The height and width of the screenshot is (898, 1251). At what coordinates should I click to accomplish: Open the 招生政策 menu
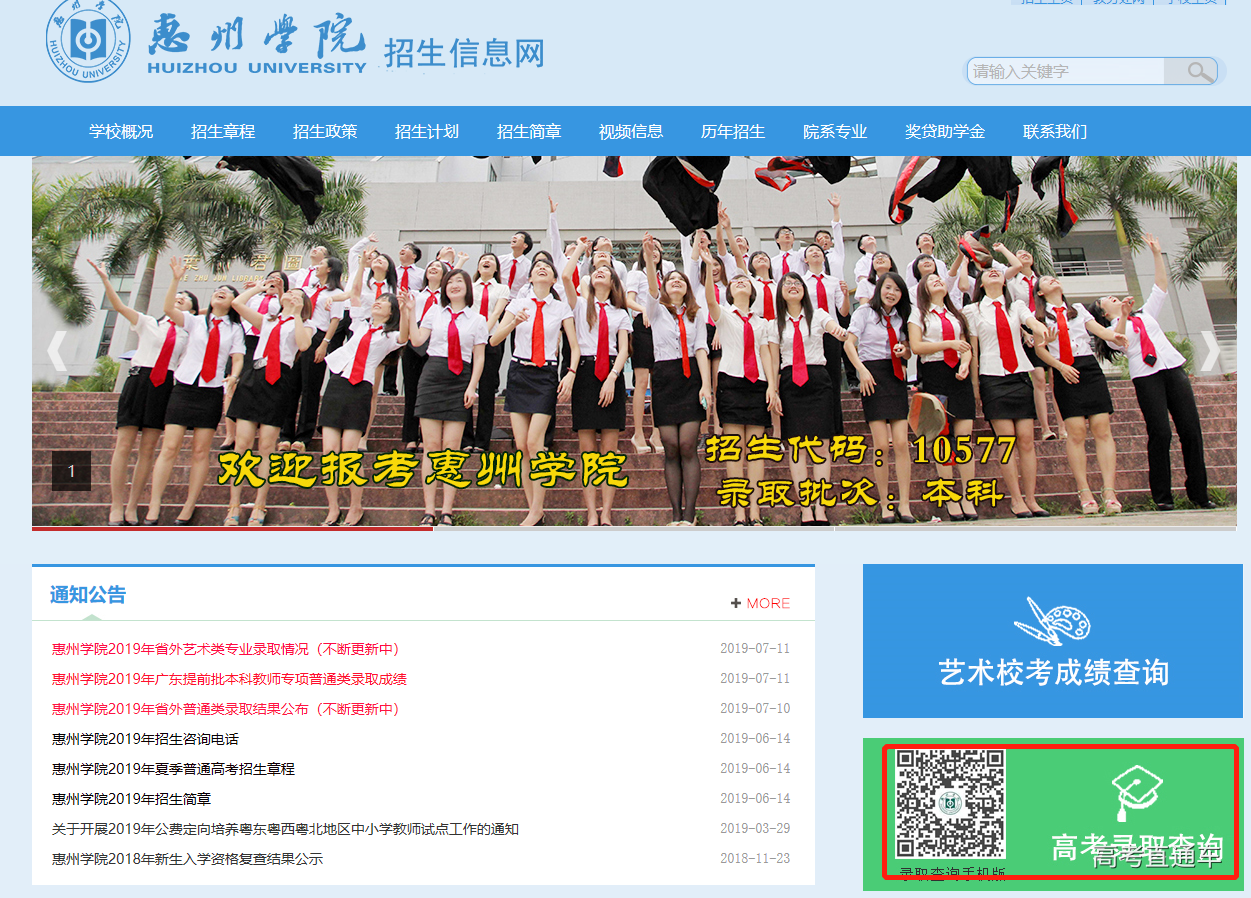325,131
